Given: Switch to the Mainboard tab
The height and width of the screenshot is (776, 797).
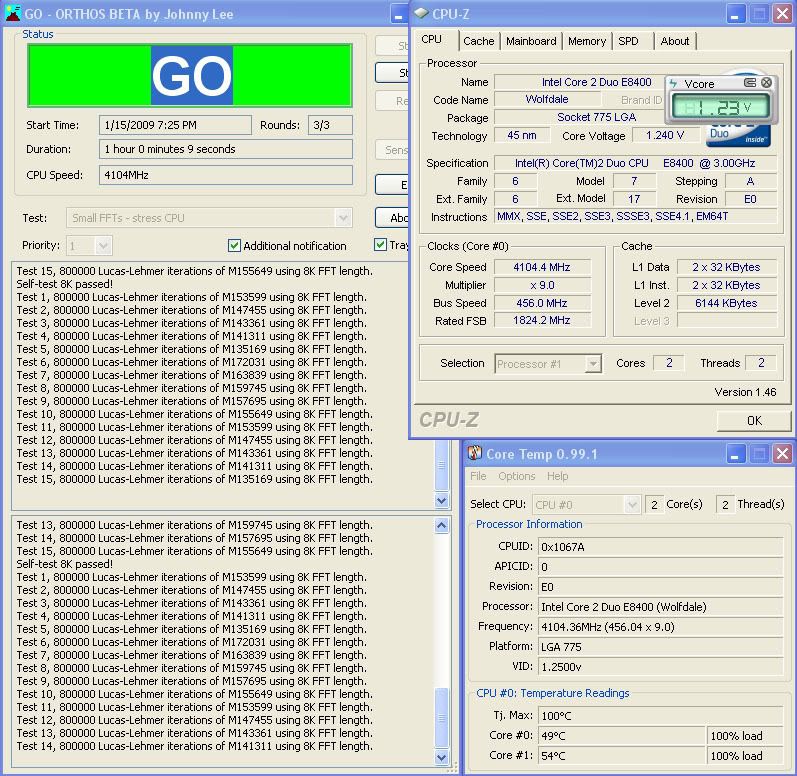Looking at the screenshot, I should (531, 41).
